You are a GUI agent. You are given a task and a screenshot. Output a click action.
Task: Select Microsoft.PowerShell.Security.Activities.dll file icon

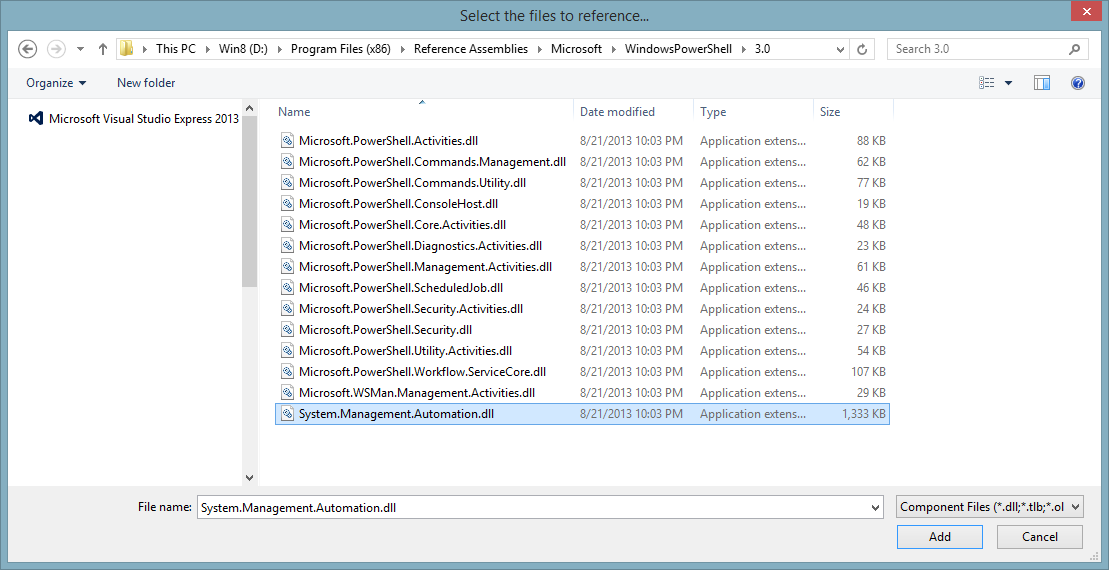[x=287, y=309]
